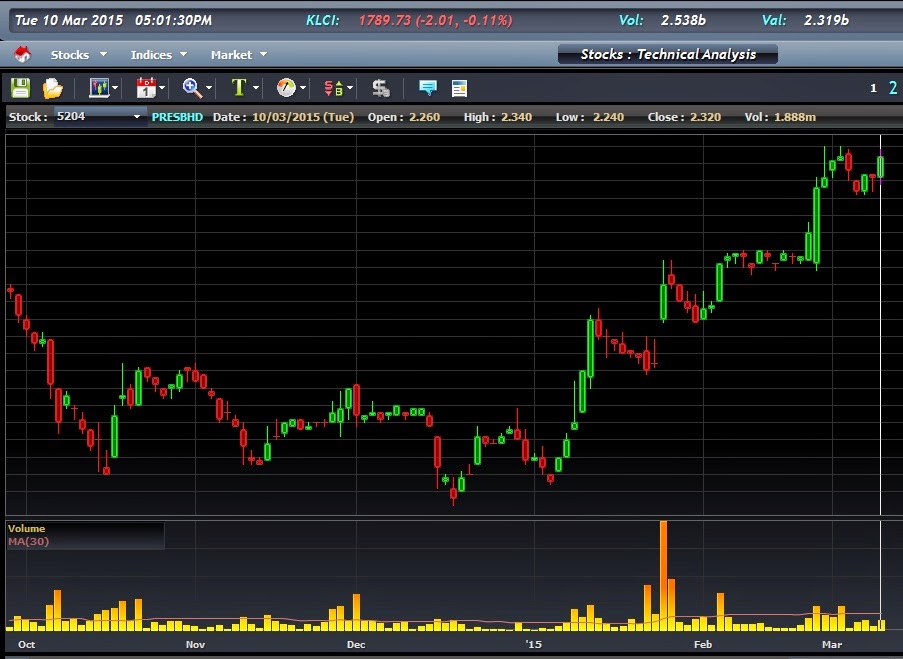Screen dimensions: 903x659
Task: Click the Oct label on time axis
Action: (x=26, y=645)
